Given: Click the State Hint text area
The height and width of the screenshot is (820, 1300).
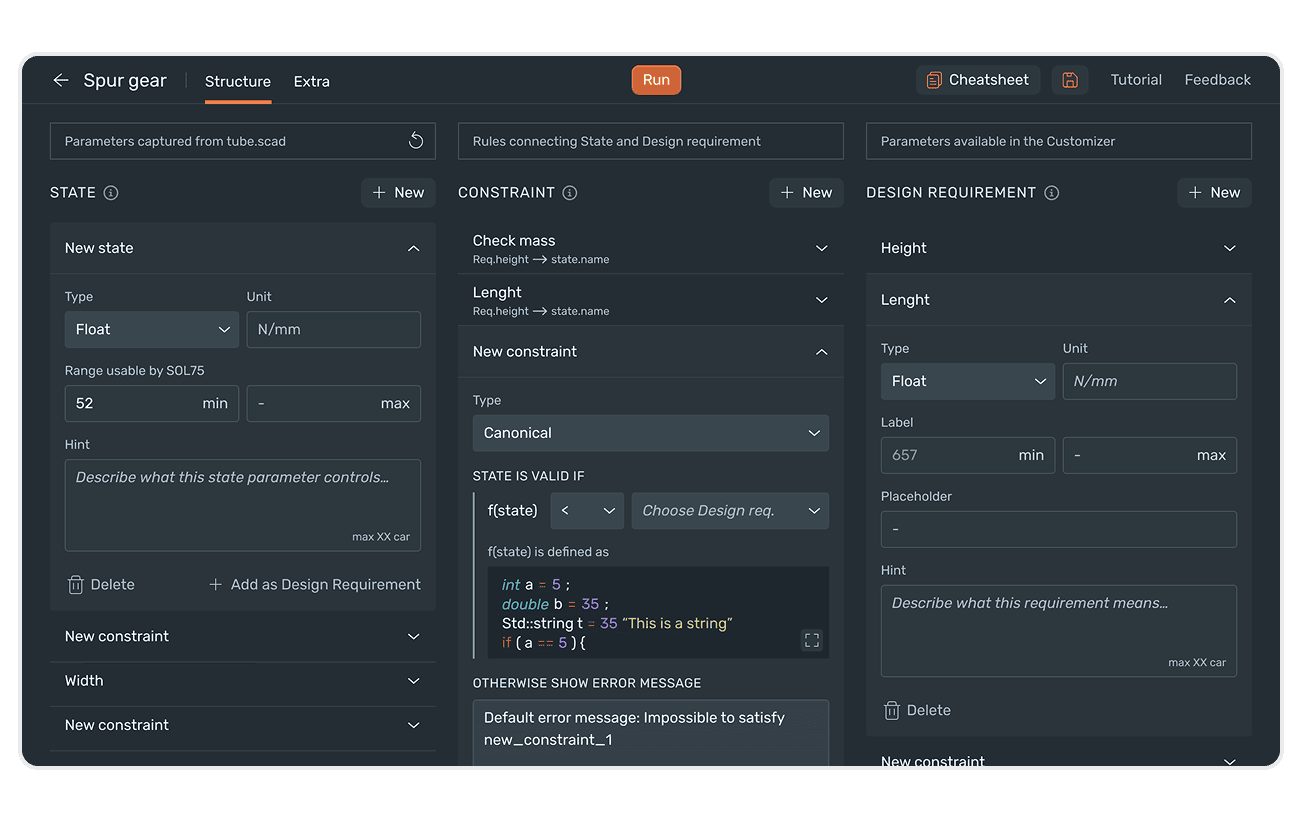Looking at the screenshot, I should pyautogui.click(x=243, y=505).
